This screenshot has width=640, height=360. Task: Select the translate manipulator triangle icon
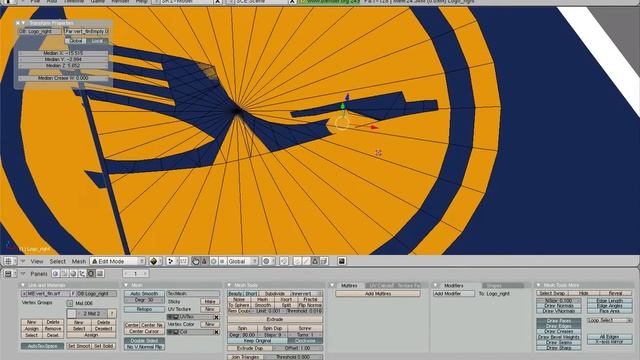pos(204,261)
